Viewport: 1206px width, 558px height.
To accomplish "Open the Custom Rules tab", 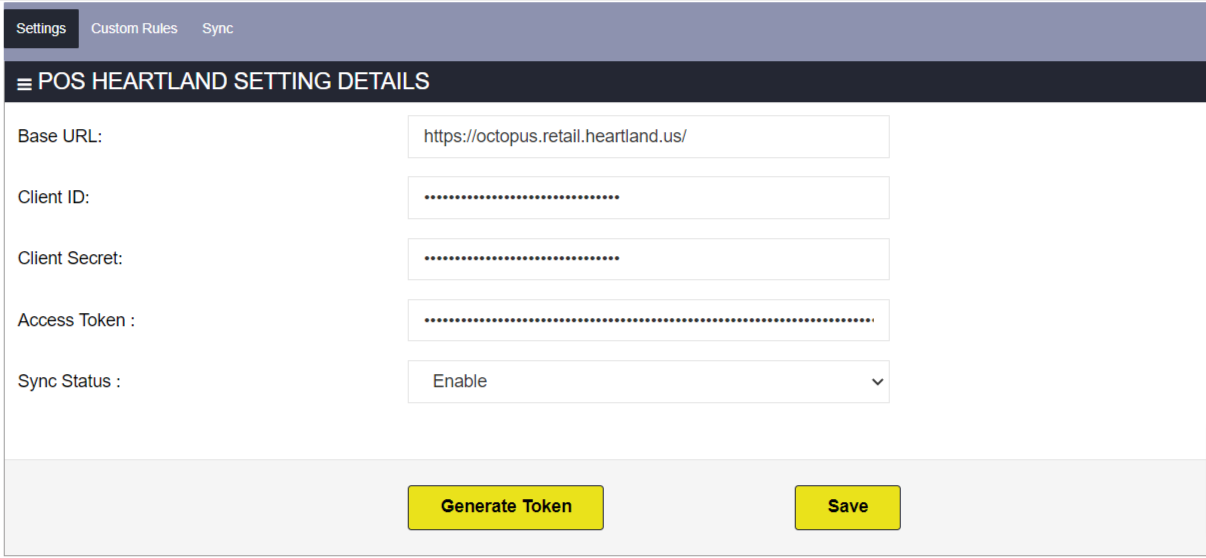I will pos(134,29).
